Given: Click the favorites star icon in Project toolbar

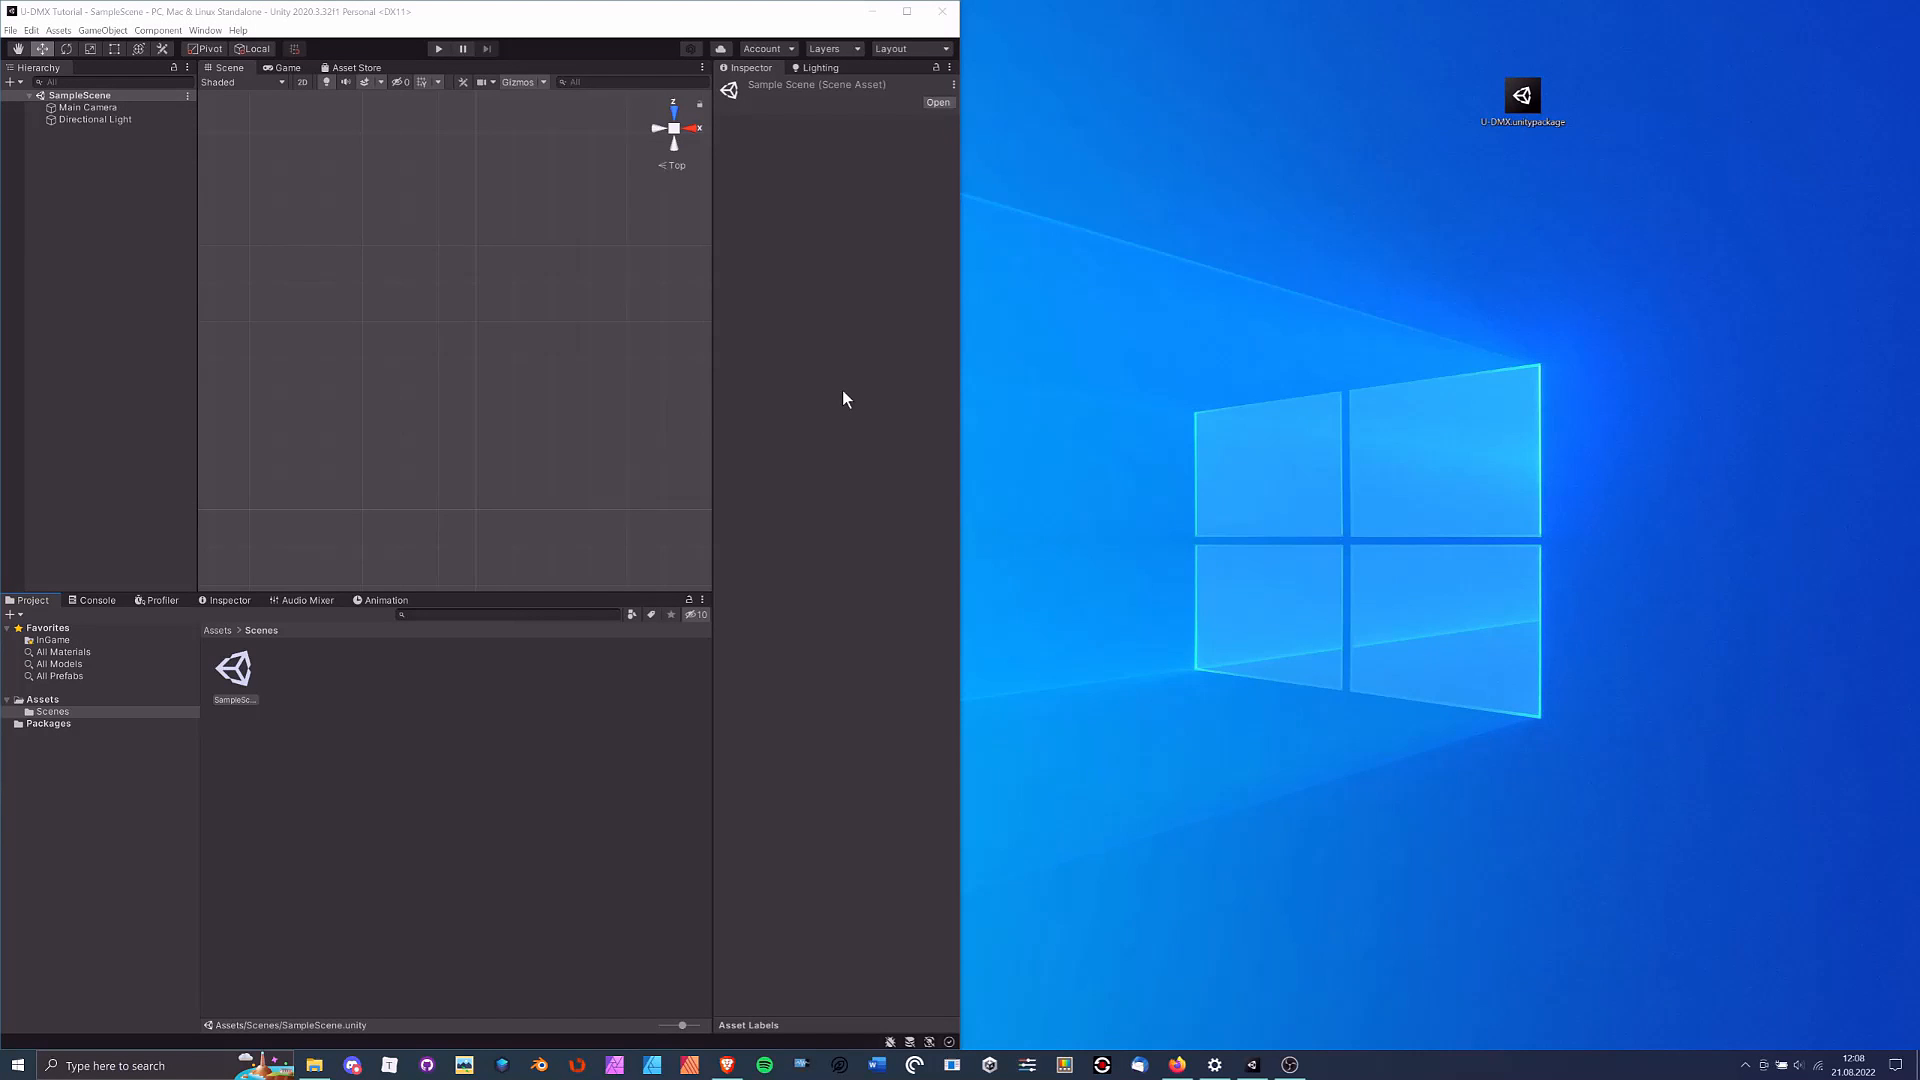Looking at the screenshot, I should 671,615.
